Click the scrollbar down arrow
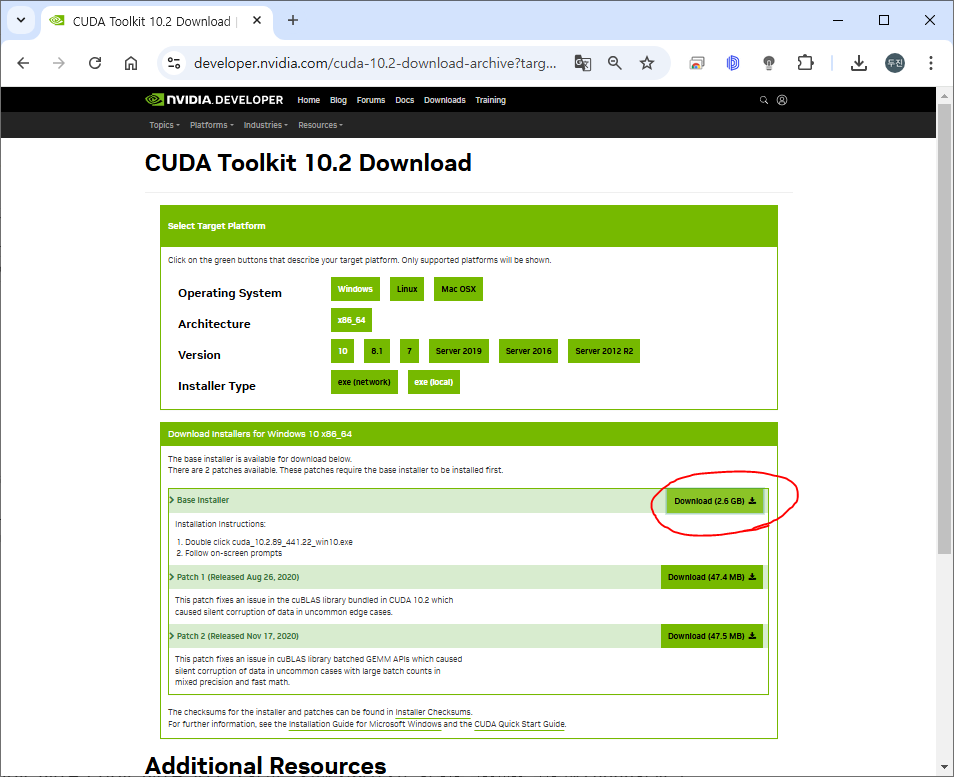This screenshot has width=954, height=777. click(944, 767)
